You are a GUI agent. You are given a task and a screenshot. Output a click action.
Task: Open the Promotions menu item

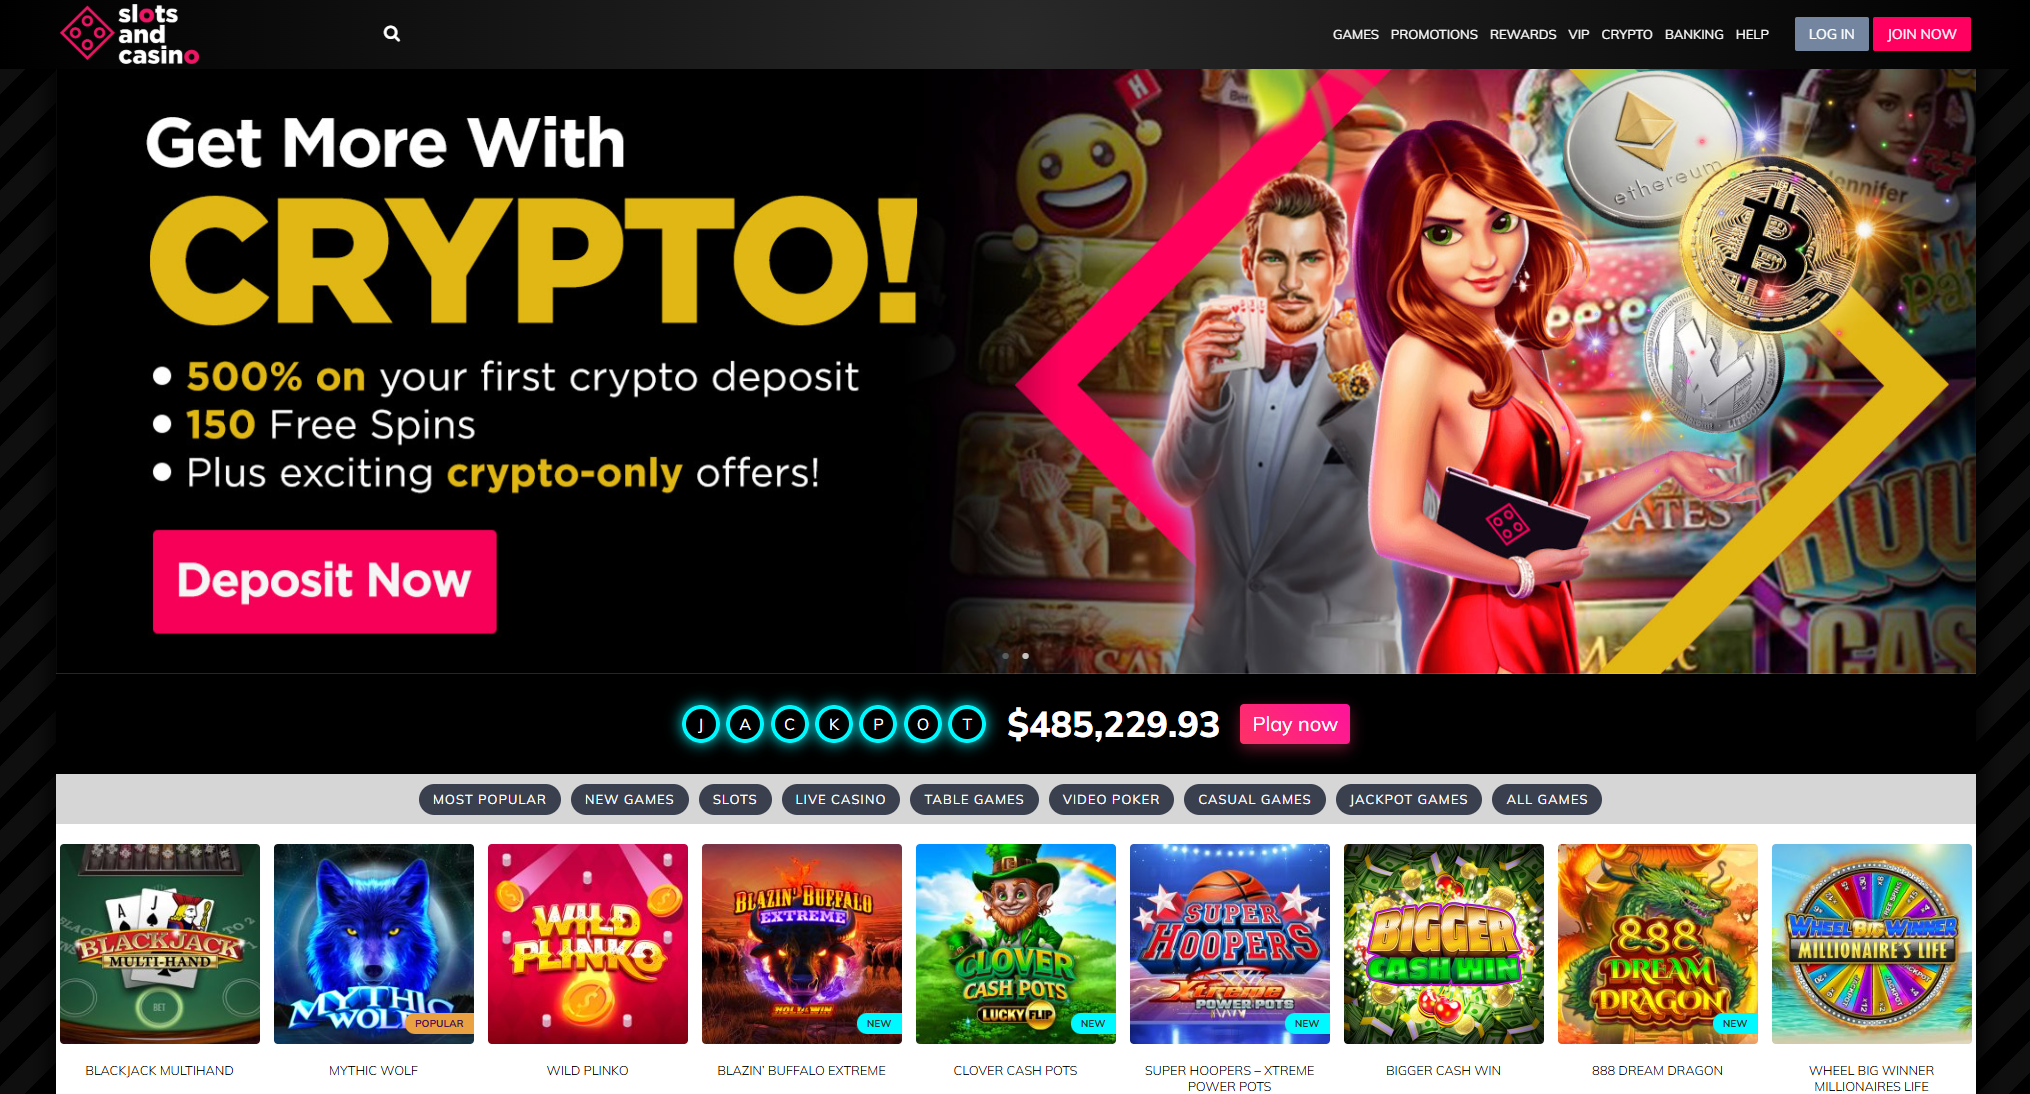(x=1434, y=34)
